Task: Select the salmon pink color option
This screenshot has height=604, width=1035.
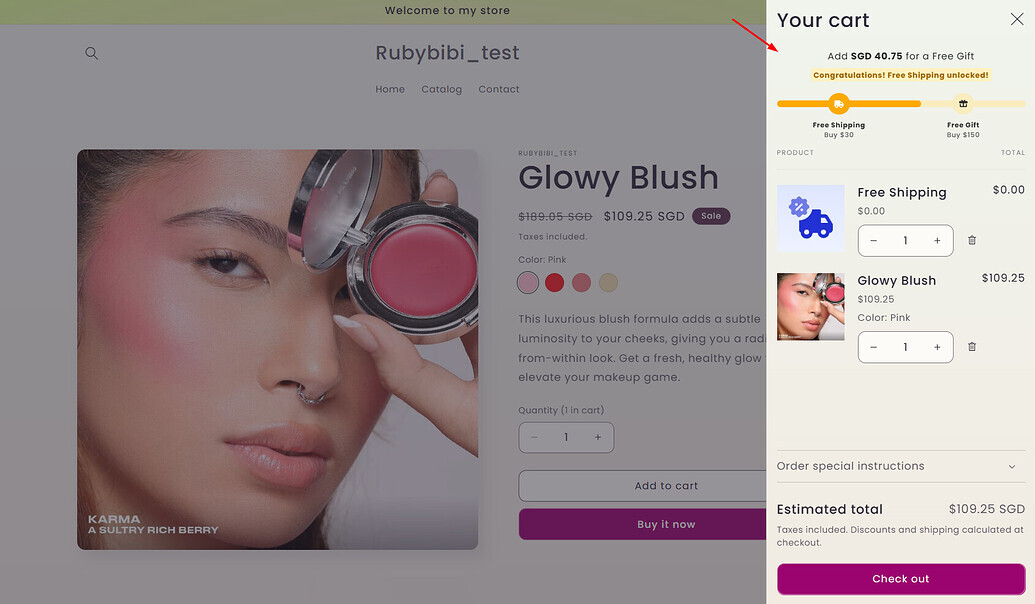Action: click(x=581, y=283)
